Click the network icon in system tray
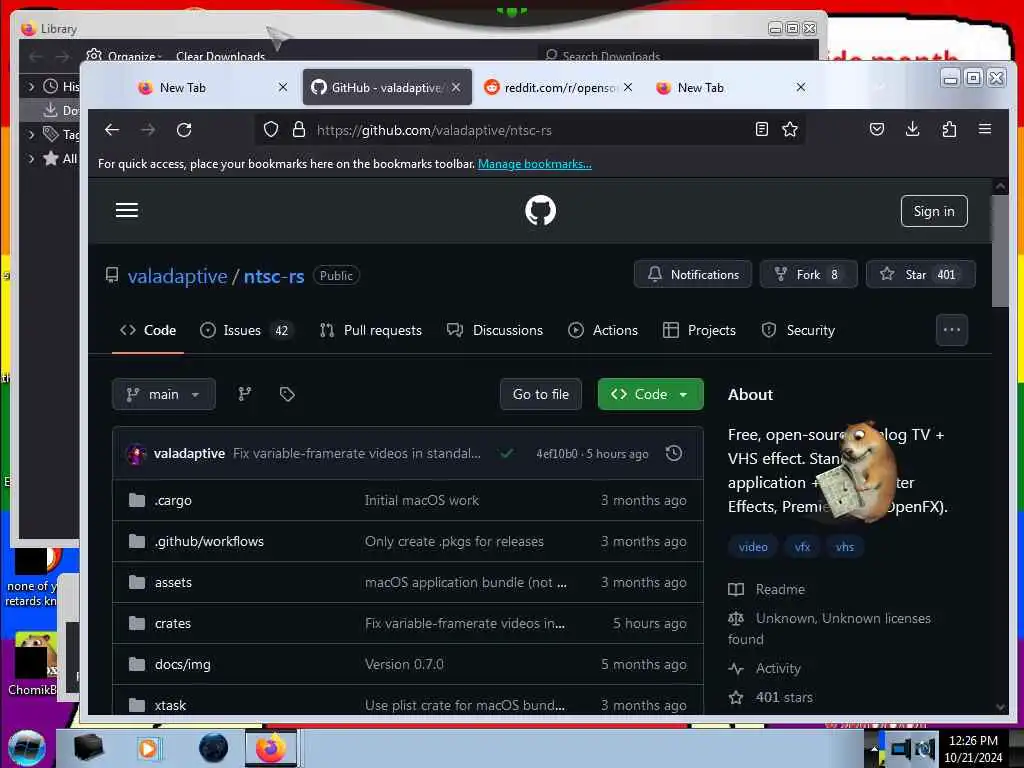 click(x=901, y=748)
